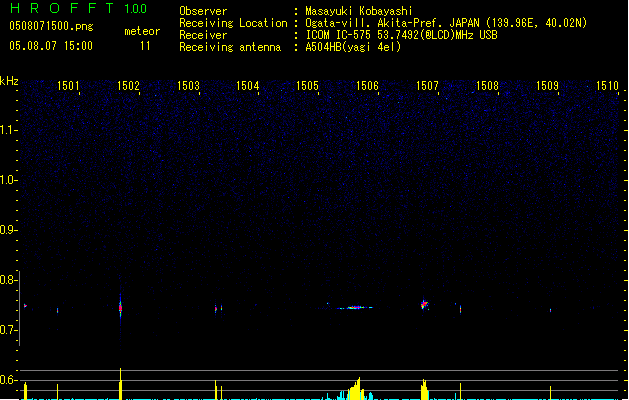Click the Receiving antenna label
Viewport: 629px width, 400px height.
click(230, 47)
